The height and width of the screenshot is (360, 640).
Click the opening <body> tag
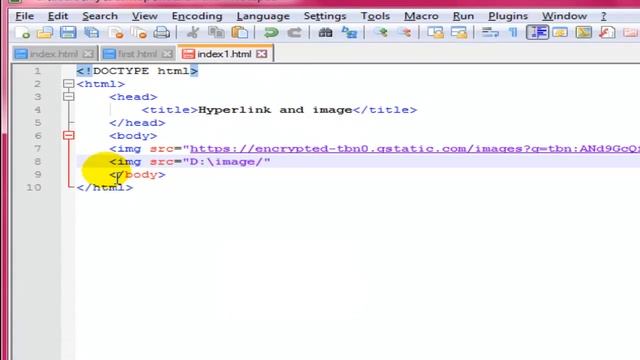(133, 136)
